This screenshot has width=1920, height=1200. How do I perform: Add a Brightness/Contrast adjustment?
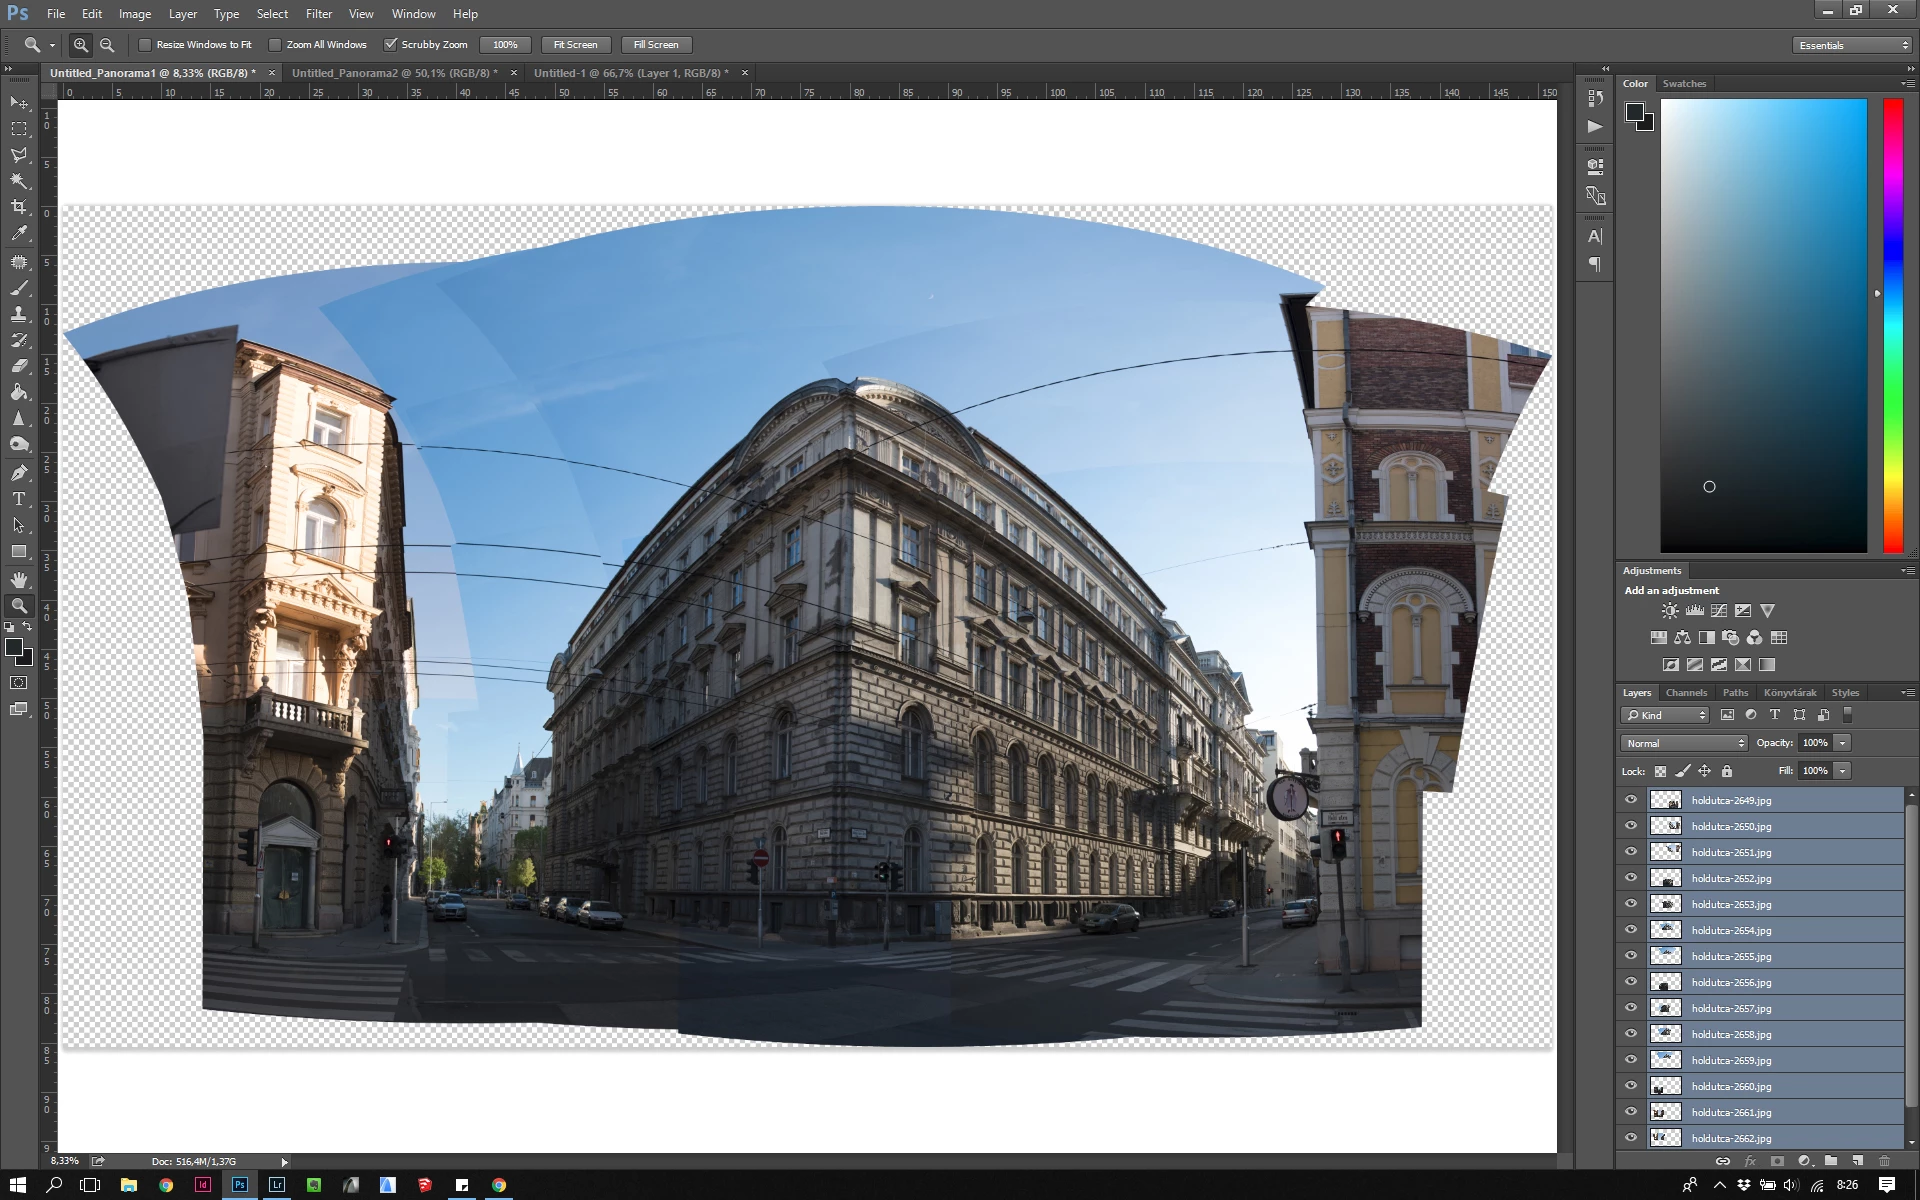pos(1670,611)
